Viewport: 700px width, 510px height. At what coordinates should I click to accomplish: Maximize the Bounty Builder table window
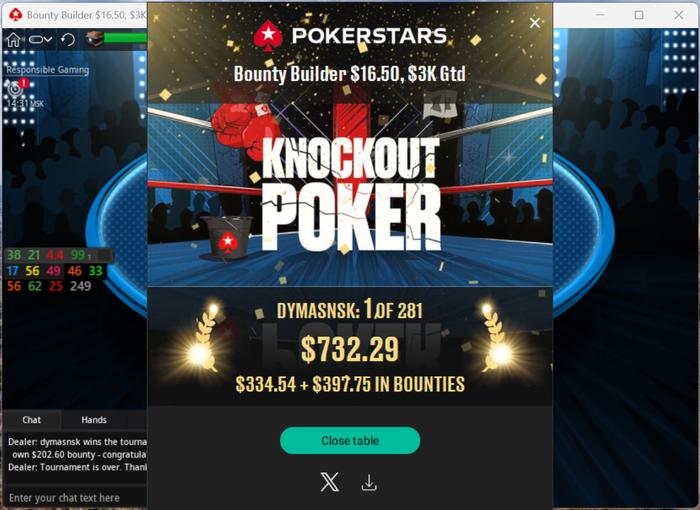pos(639,15)
